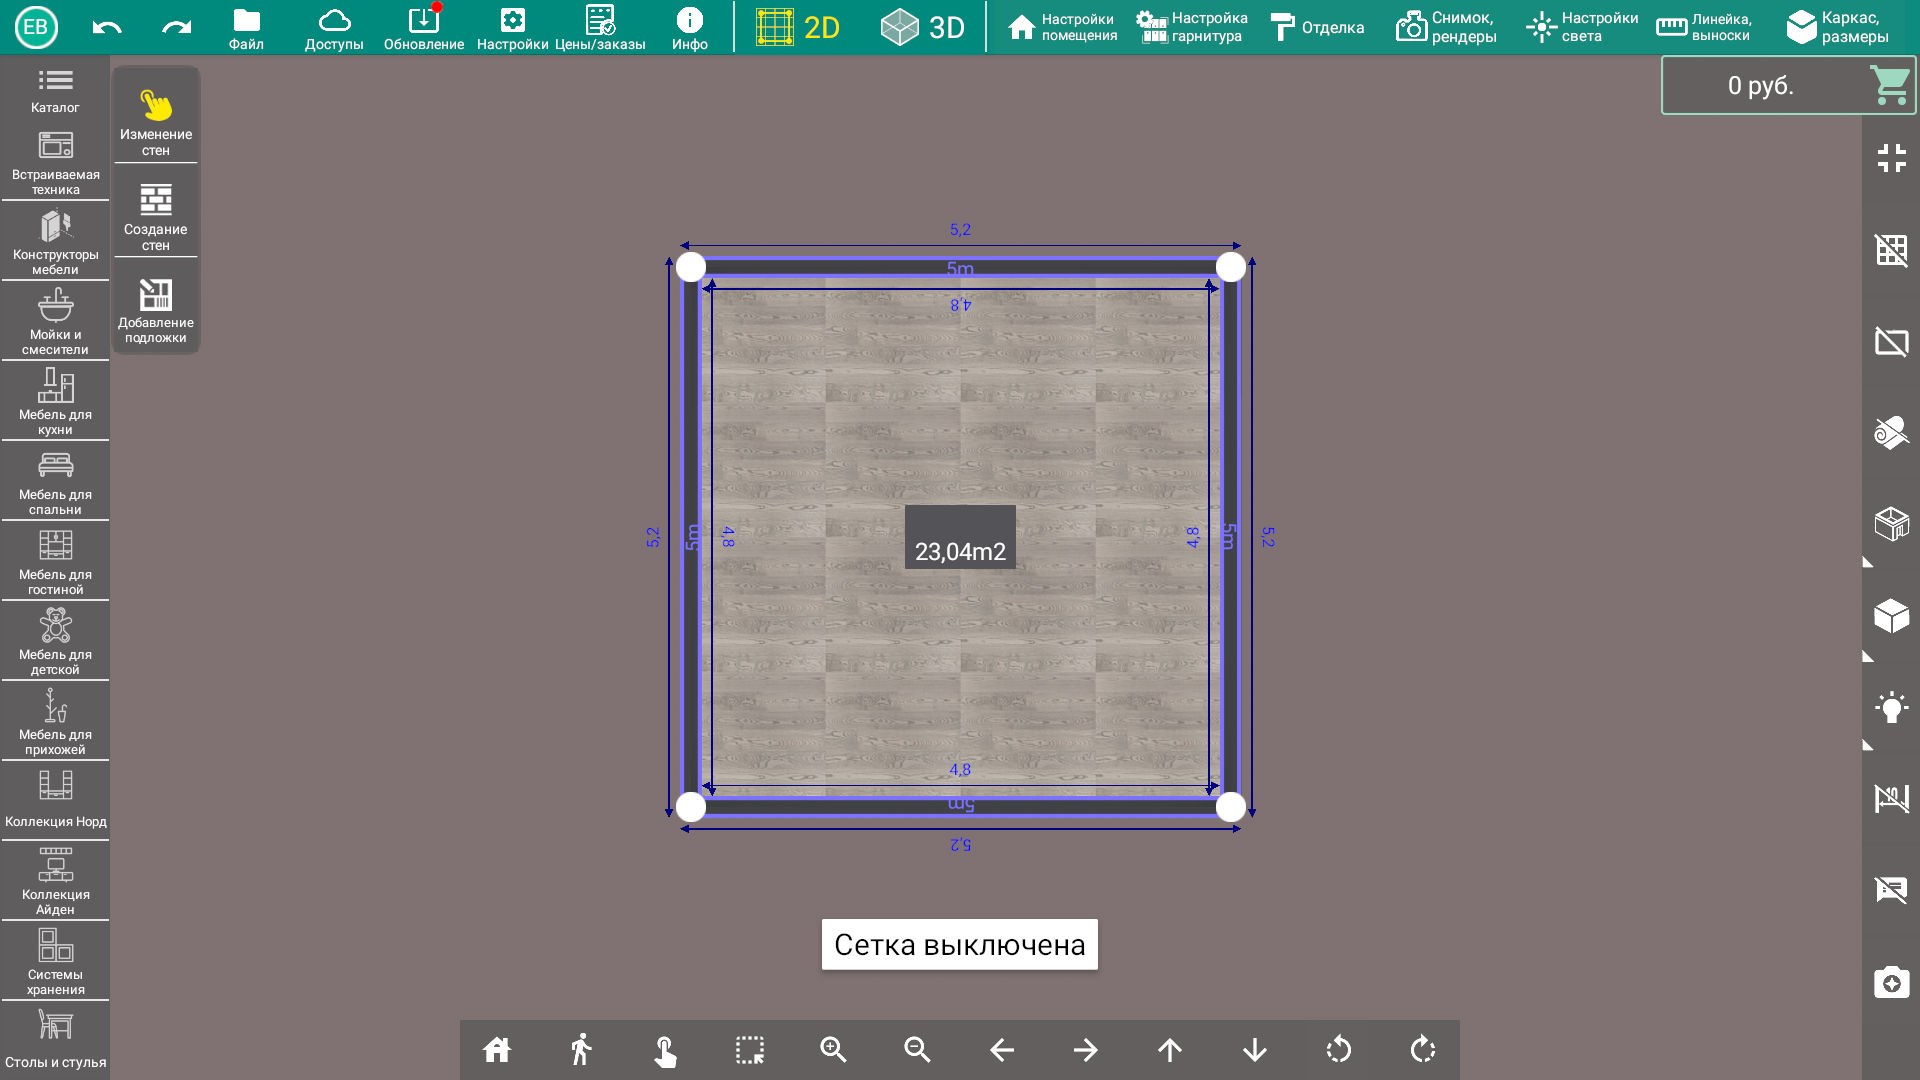This screenshot has width=1920, height=1080.
Task: Select Добавление подложки tool
Action: point(156,310)
